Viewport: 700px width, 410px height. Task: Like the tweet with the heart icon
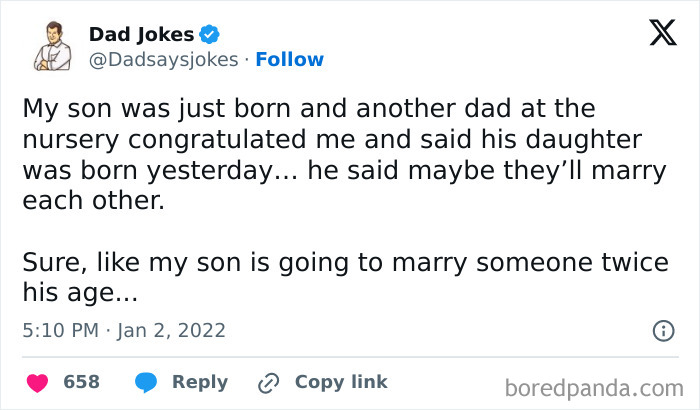[37, 382]
